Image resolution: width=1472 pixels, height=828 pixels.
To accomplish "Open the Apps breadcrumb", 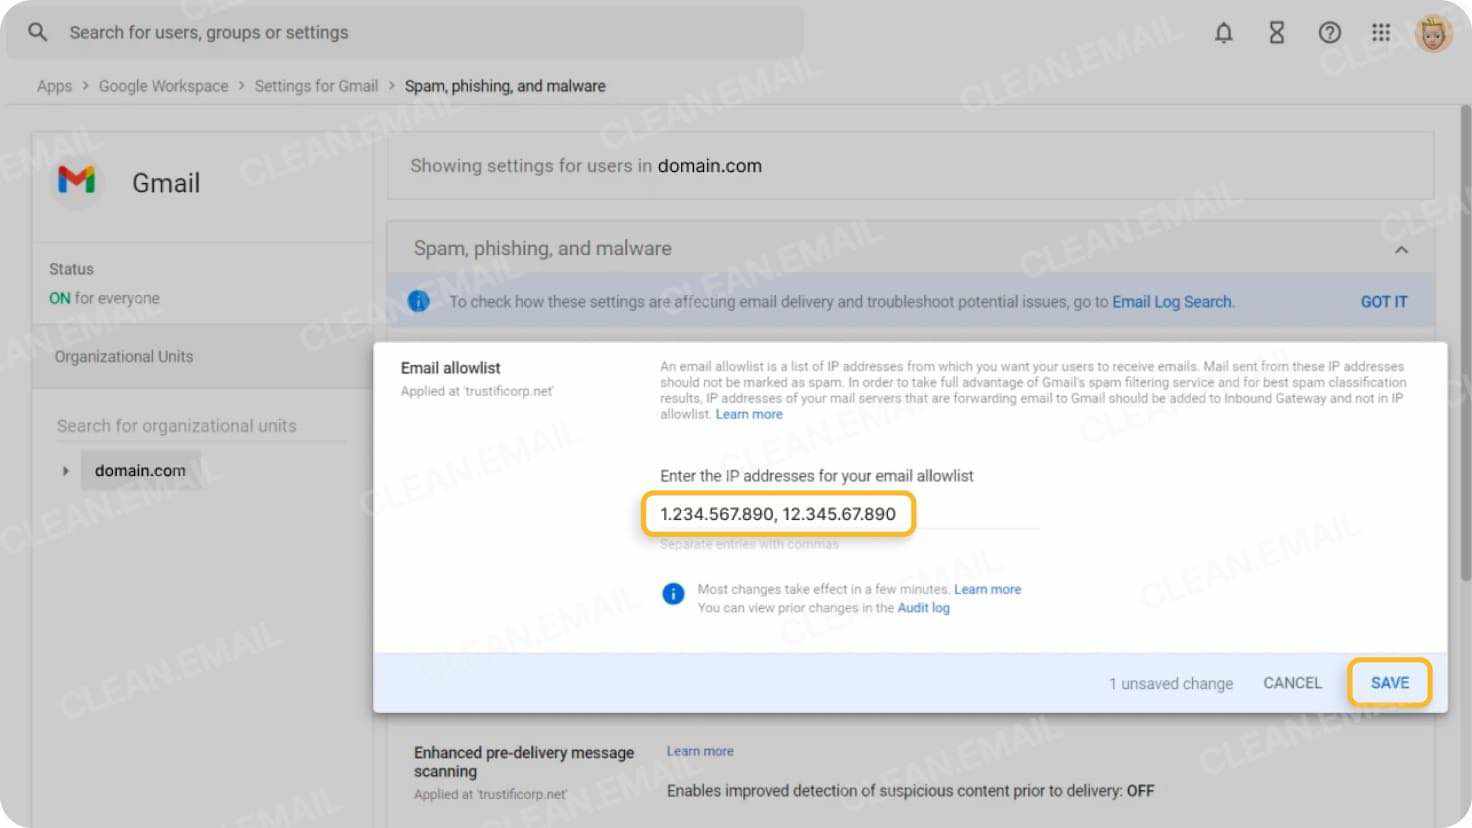I will [55, 86].
